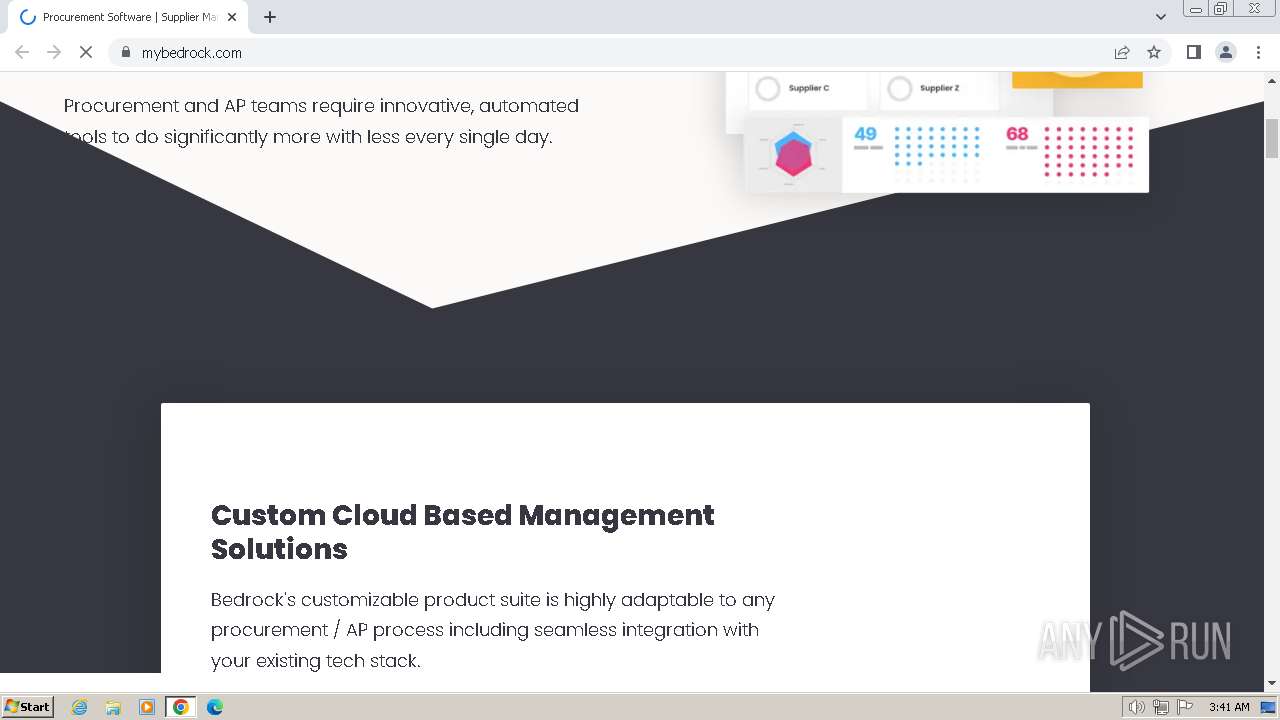
Task: Click the browser back arrow
Action: pyautogui.click(x=22, y=52)
